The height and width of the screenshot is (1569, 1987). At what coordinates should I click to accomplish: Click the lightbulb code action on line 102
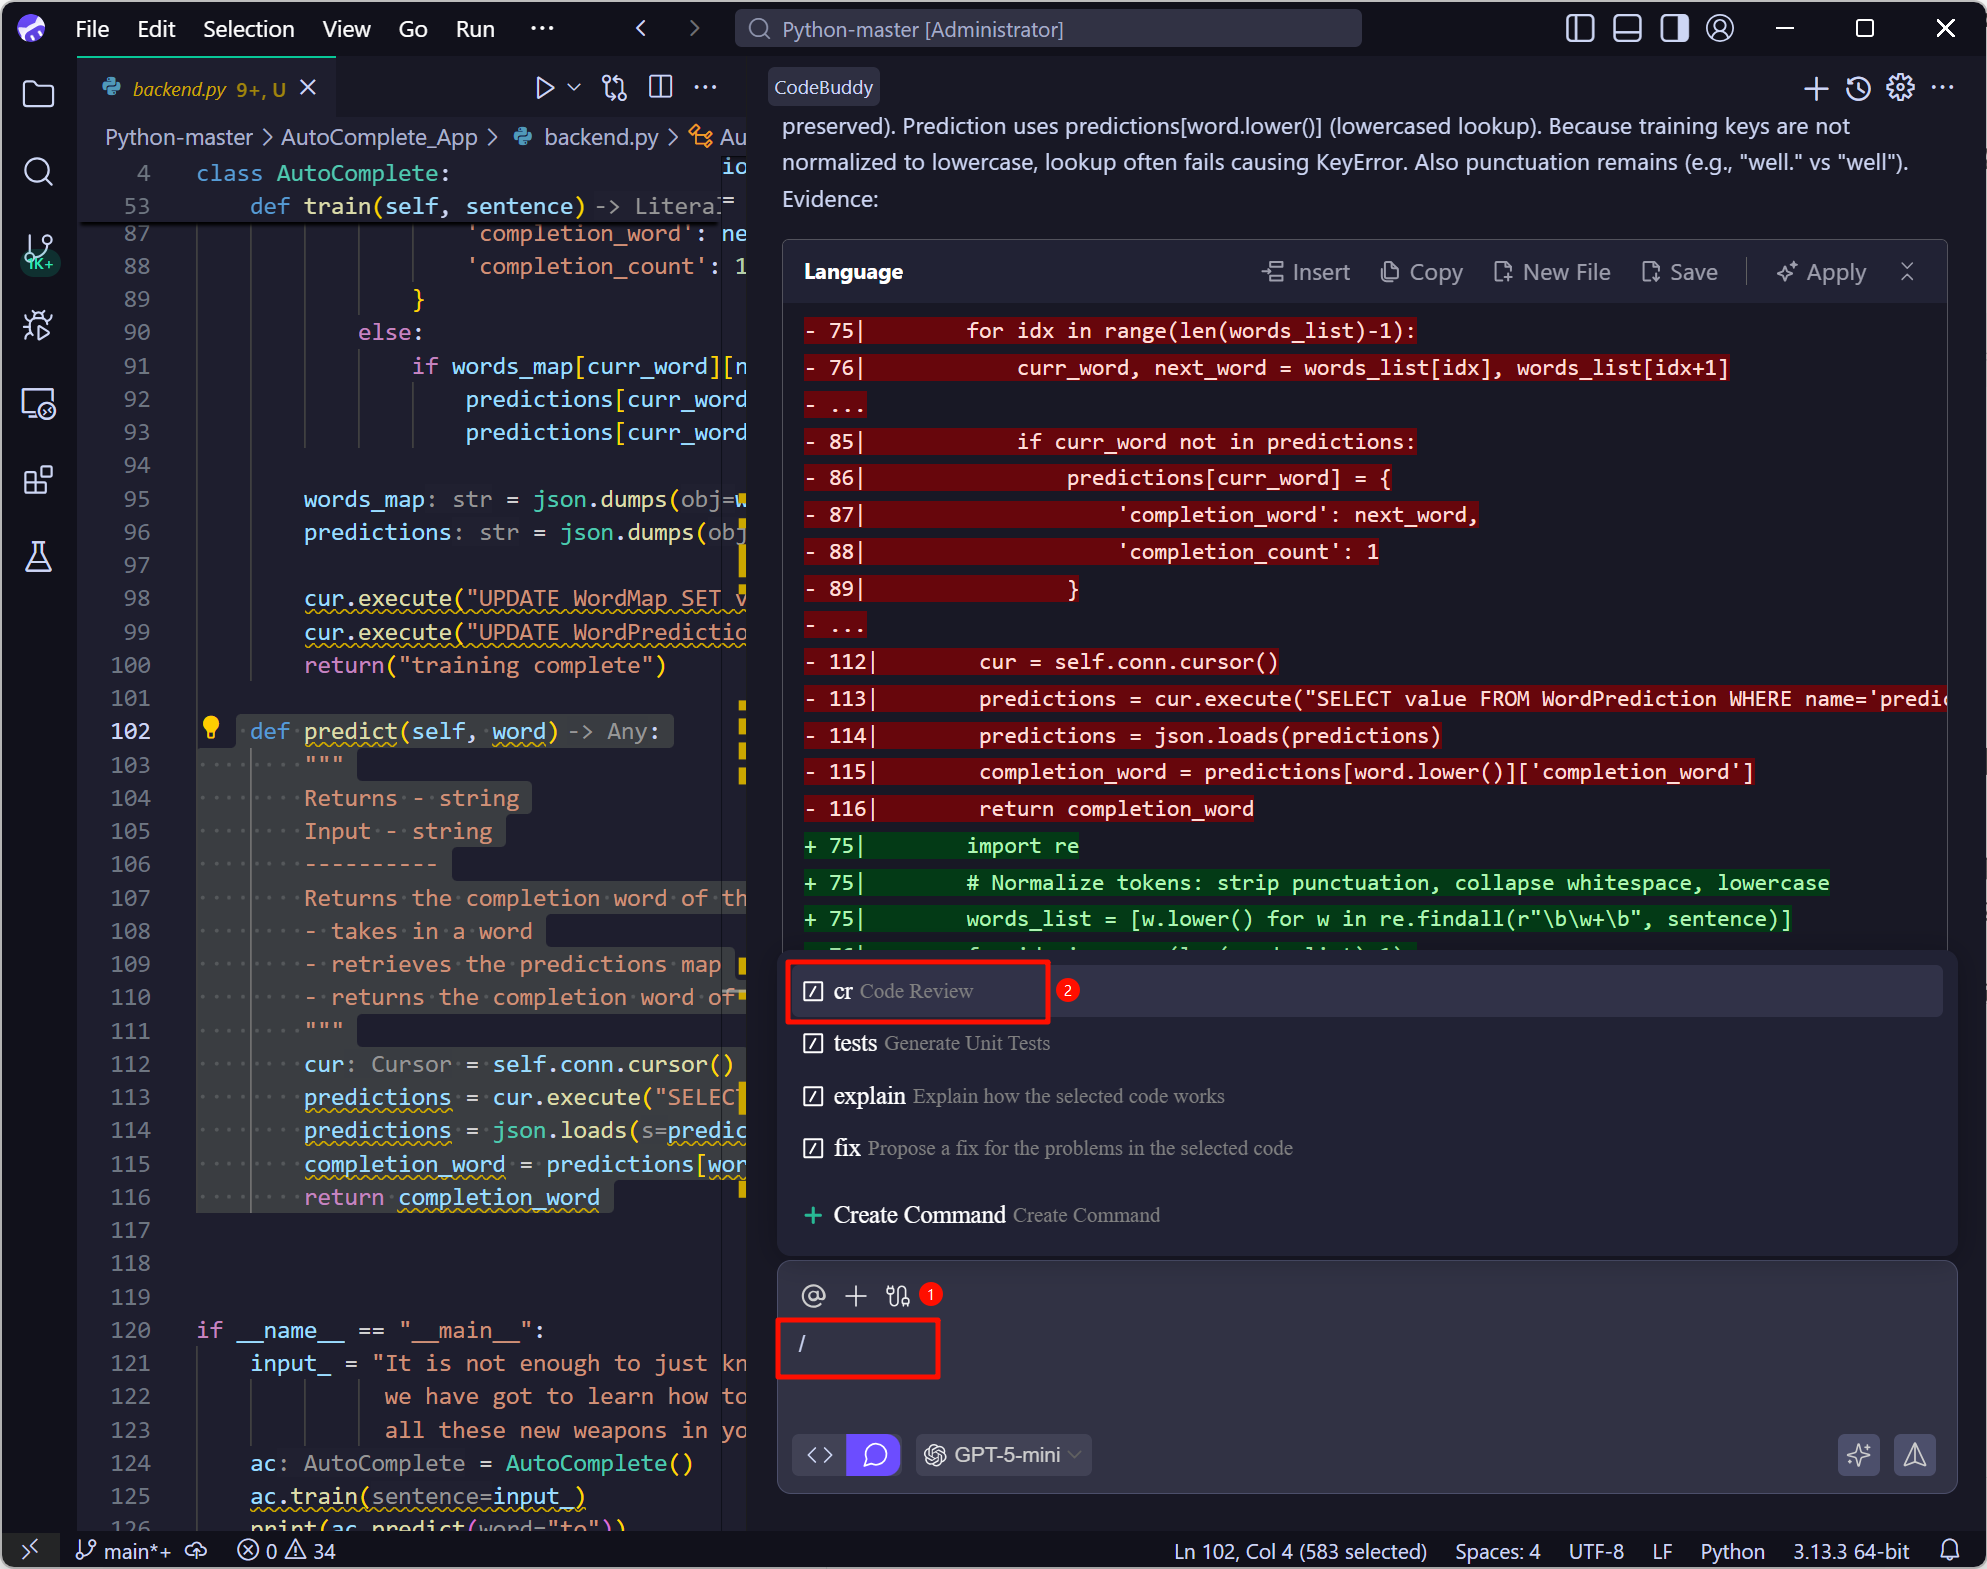pos(211,728)
